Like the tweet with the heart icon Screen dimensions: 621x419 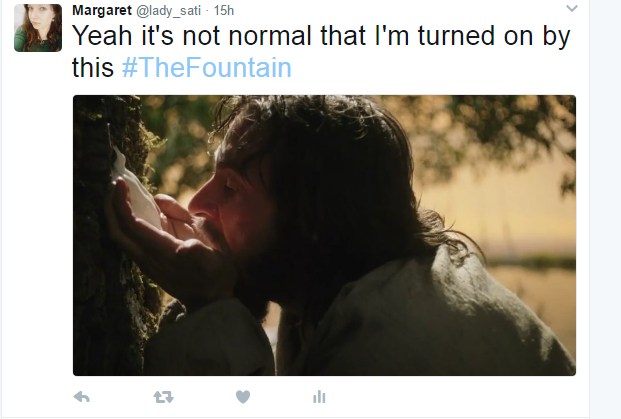(243, 396)
